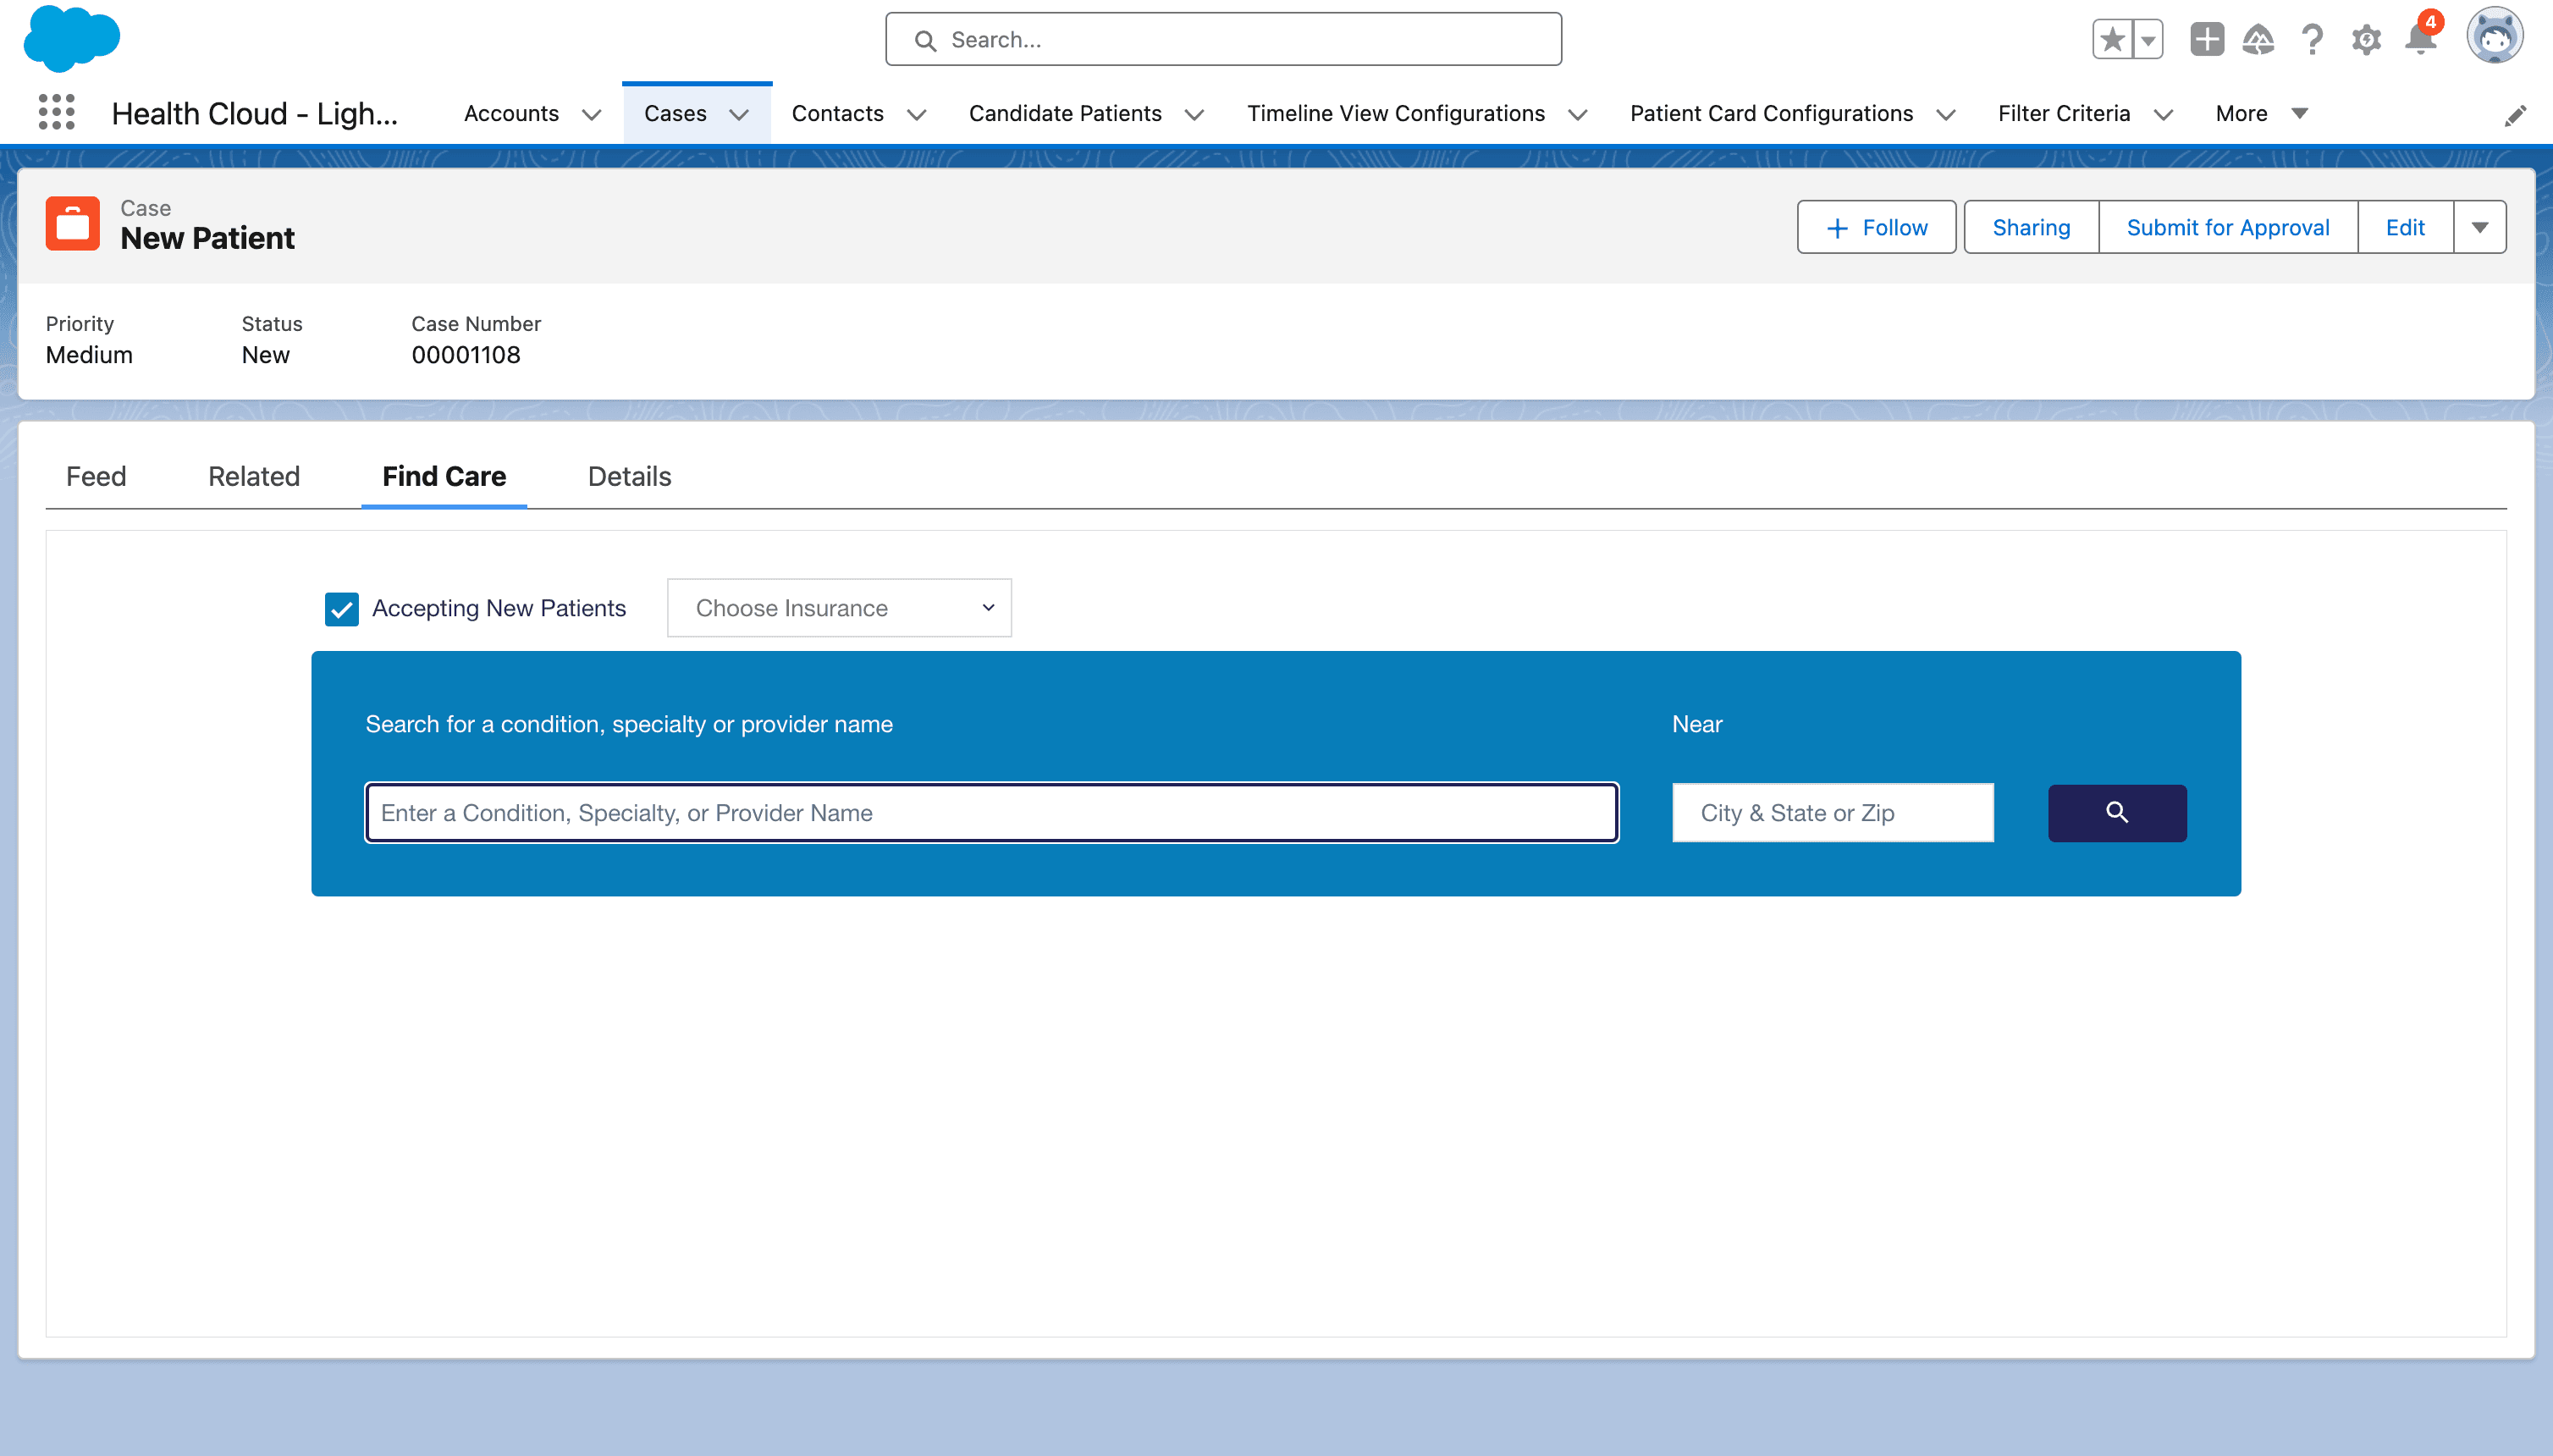The height and width of the screenshot is (1456, 2553).
Task: Expand Patient Card Configurations chevron
Action: (1946, 115)
